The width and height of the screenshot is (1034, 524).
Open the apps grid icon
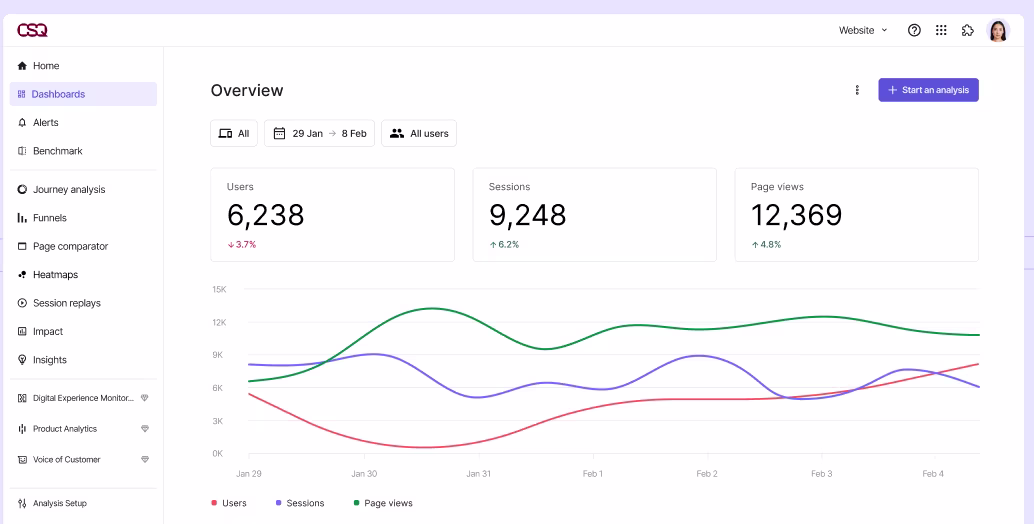click(941, 30)
